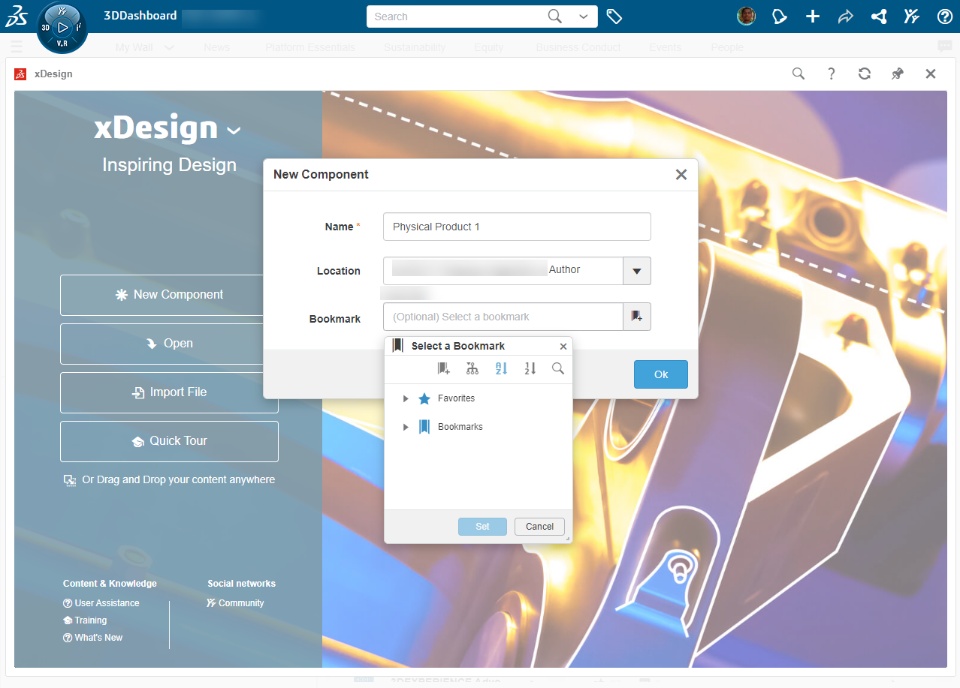Open the Business Conduct tab
The height and width of the screenshot is (688, 960).
[x=578, y=47]
